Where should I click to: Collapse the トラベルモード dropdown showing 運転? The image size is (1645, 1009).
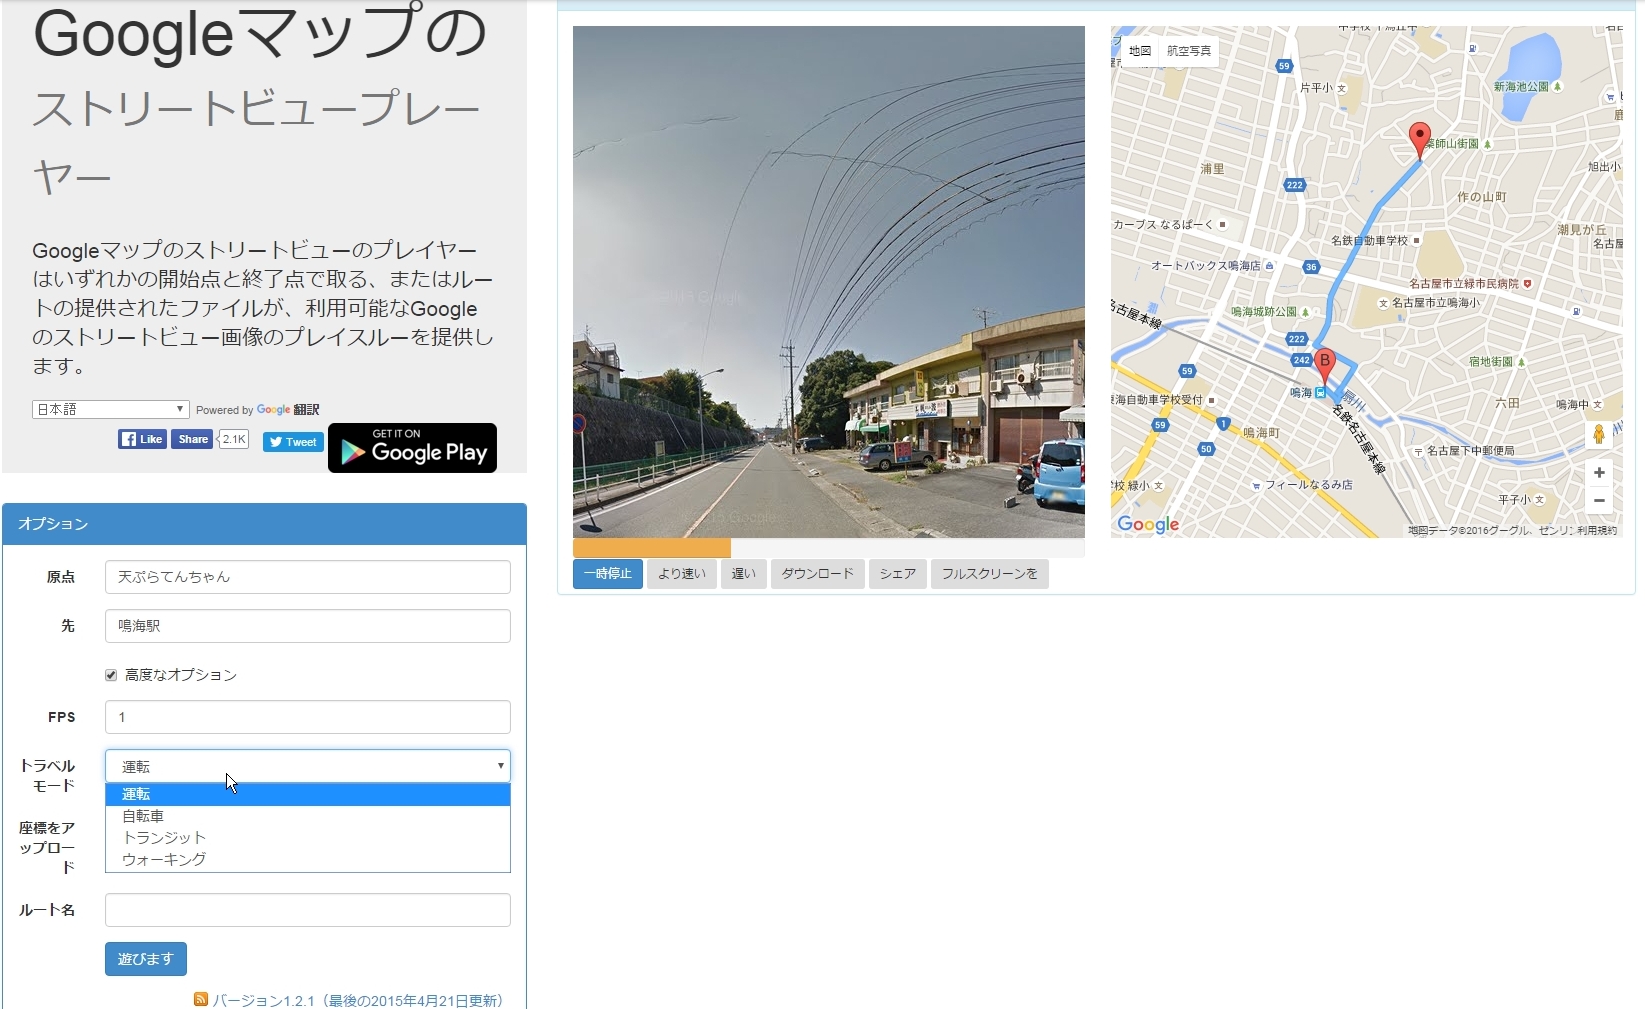(x=308, y=766)
